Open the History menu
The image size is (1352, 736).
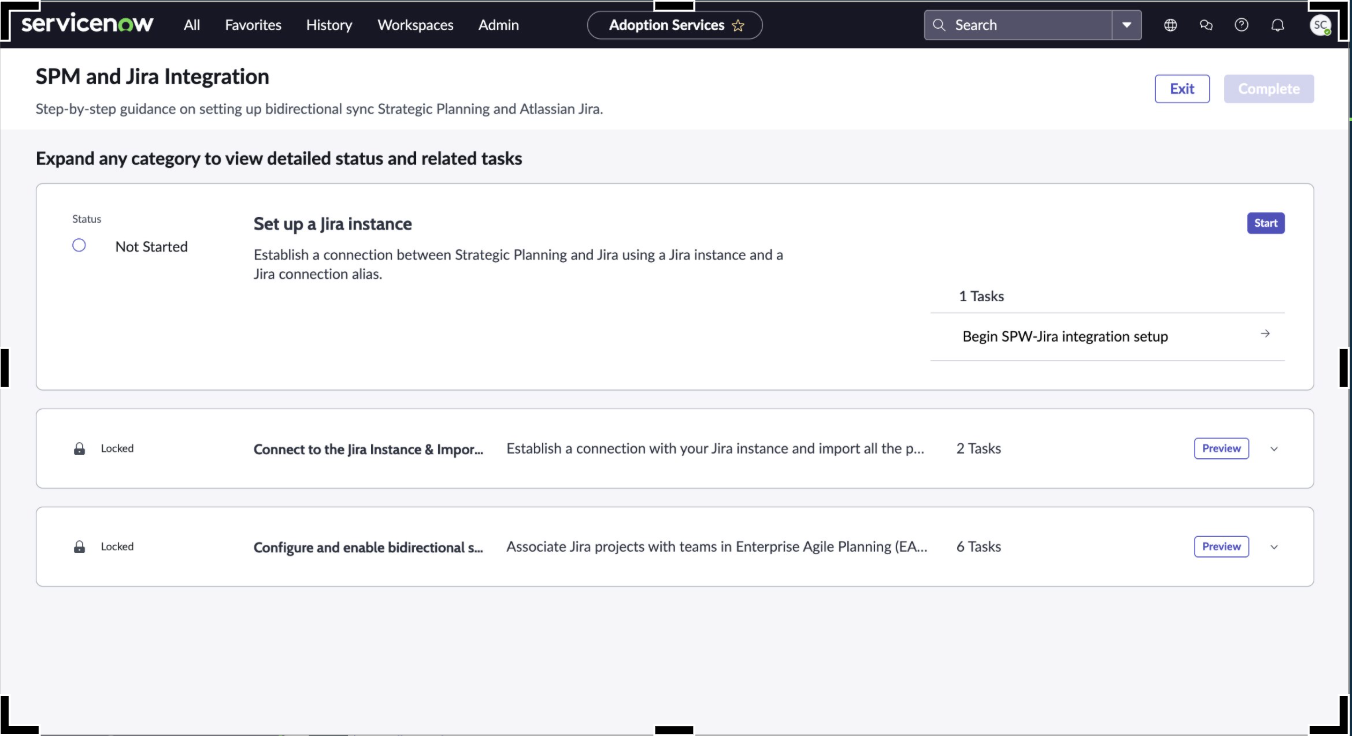(x=329, y=25)
